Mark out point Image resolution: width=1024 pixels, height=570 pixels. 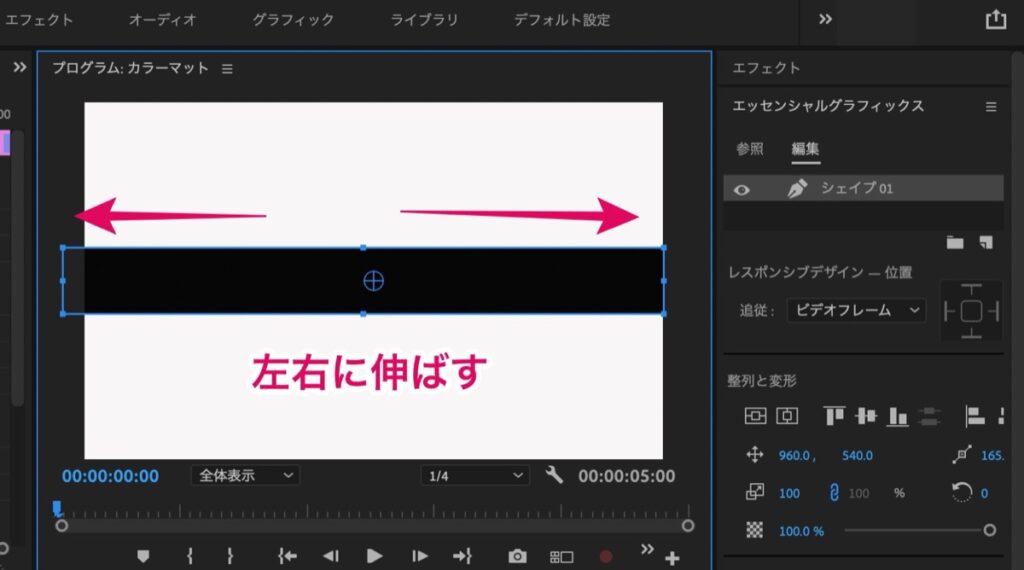(229, 556)
